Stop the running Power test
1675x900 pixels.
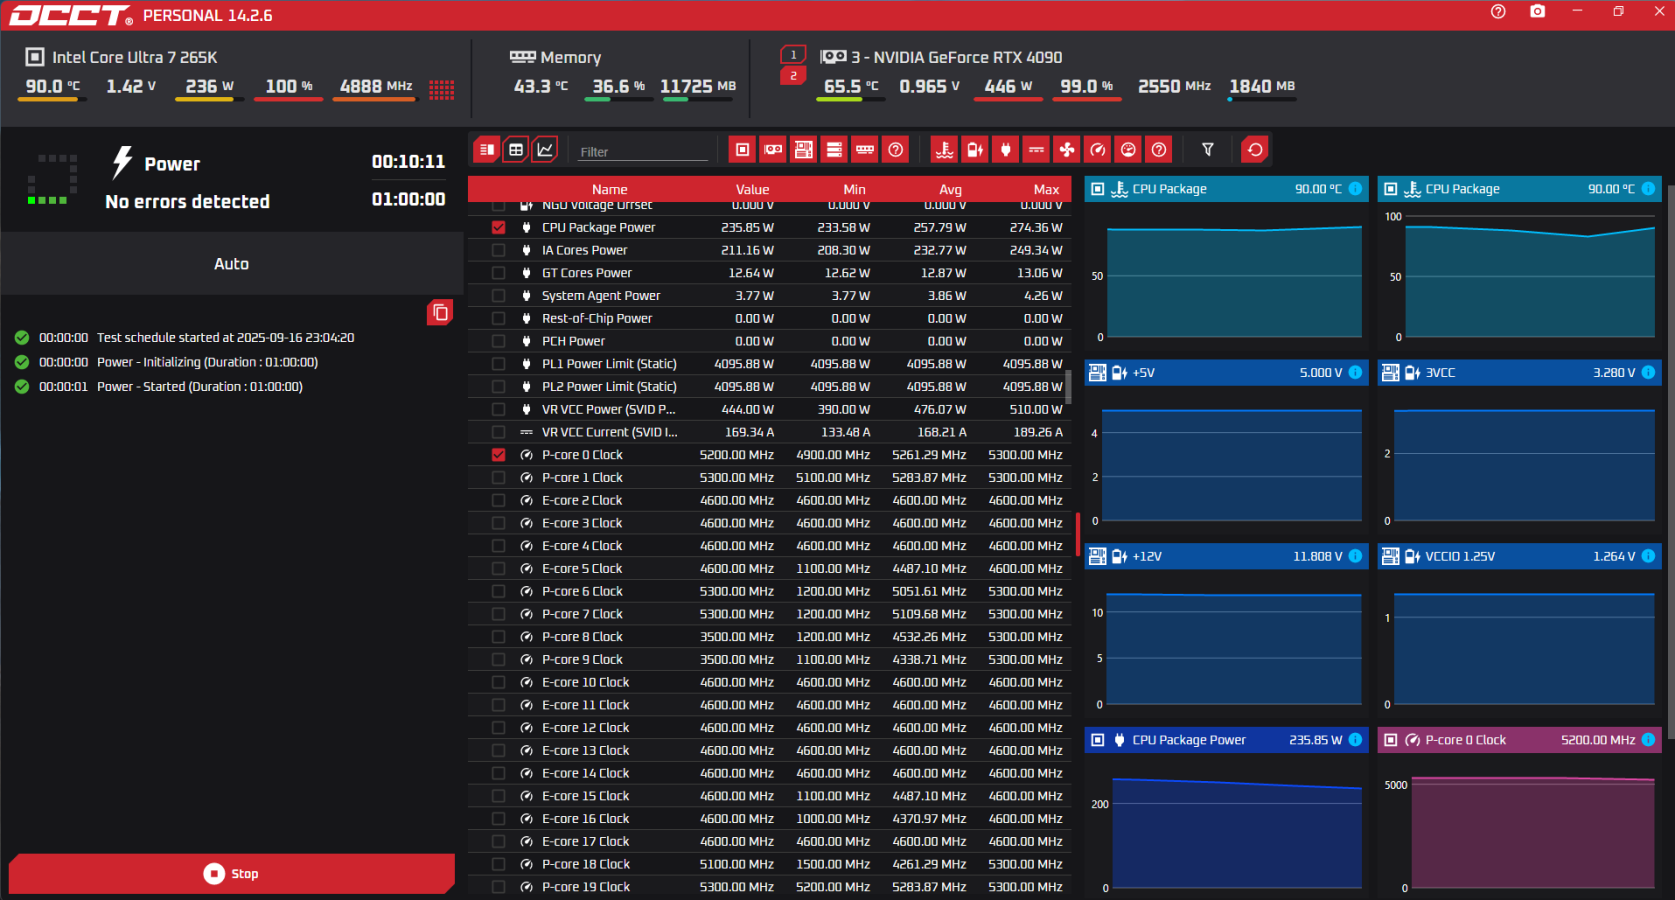coord(231,874)
